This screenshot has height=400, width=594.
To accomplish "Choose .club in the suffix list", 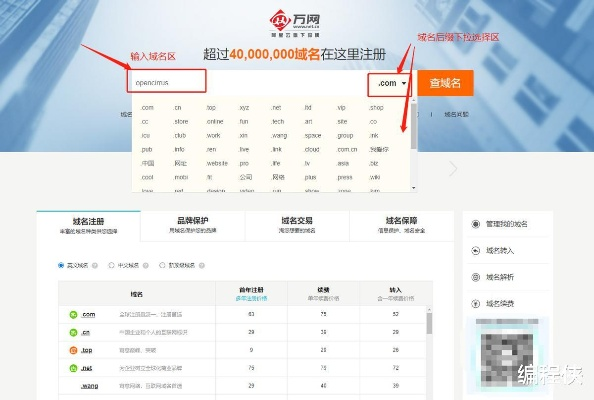I will coord(180,136).
